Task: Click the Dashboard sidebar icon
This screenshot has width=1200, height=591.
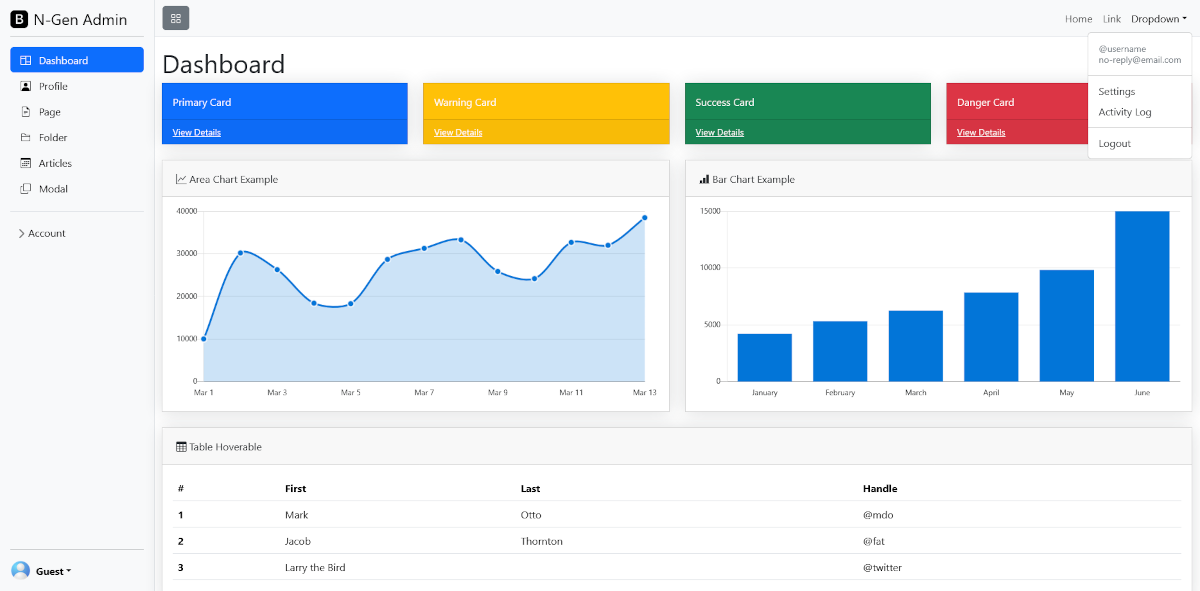Action: click(26, 60)
